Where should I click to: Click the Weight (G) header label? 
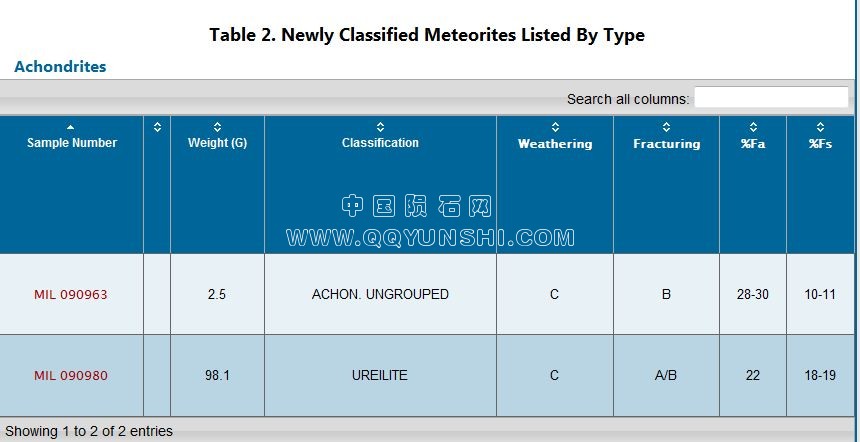click(x=217, y=143)
